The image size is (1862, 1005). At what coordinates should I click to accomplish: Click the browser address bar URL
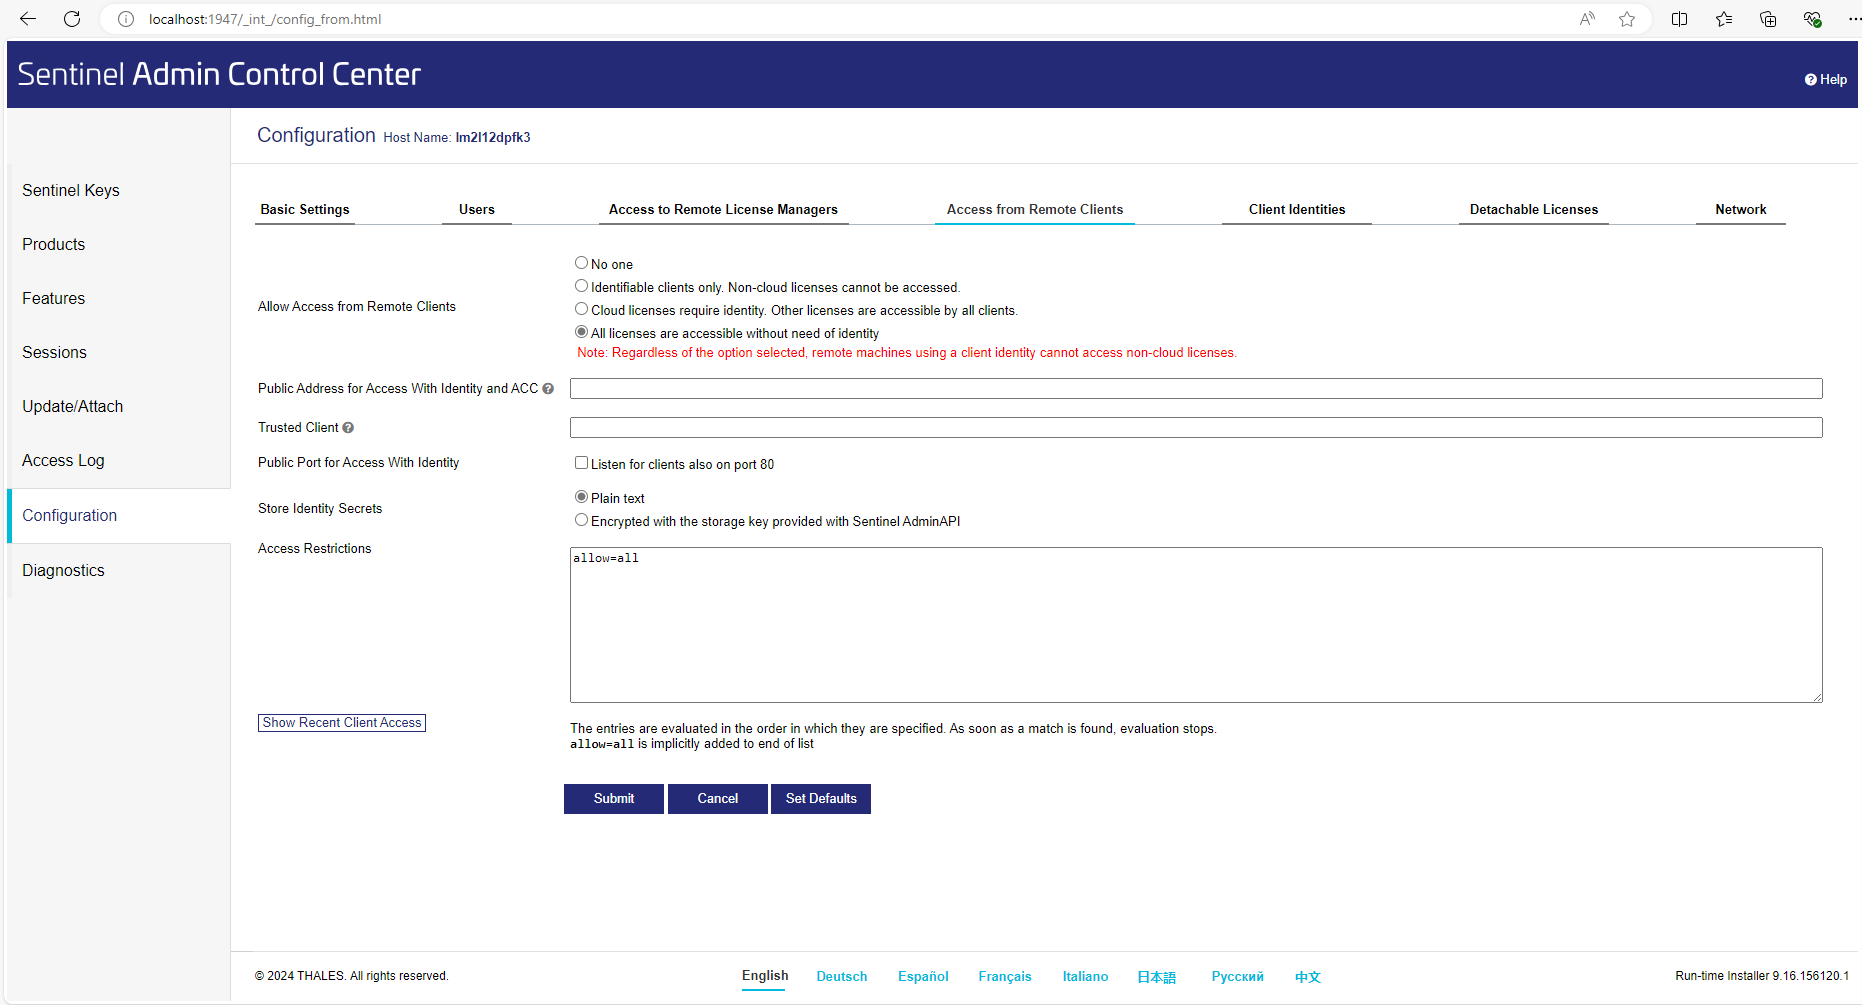point(265,19)
